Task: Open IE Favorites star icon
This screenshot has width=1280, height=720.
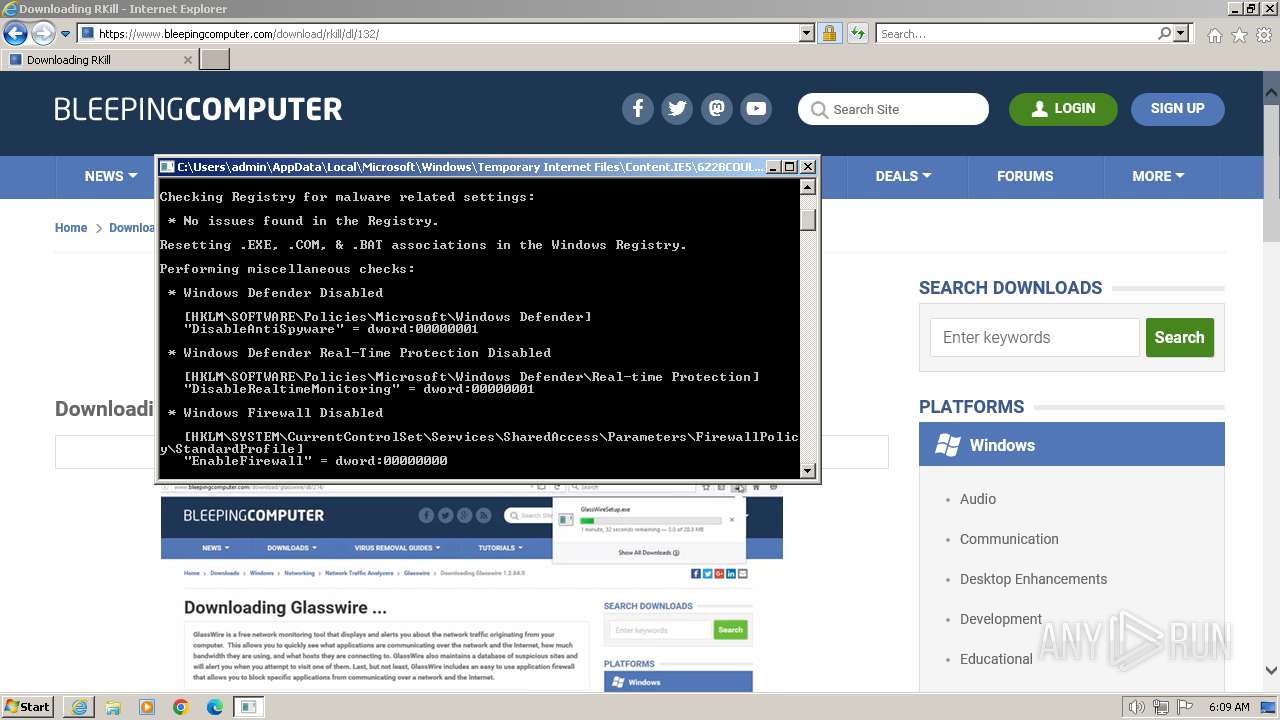Action: pyautogui.click(x=1239, y=35)
